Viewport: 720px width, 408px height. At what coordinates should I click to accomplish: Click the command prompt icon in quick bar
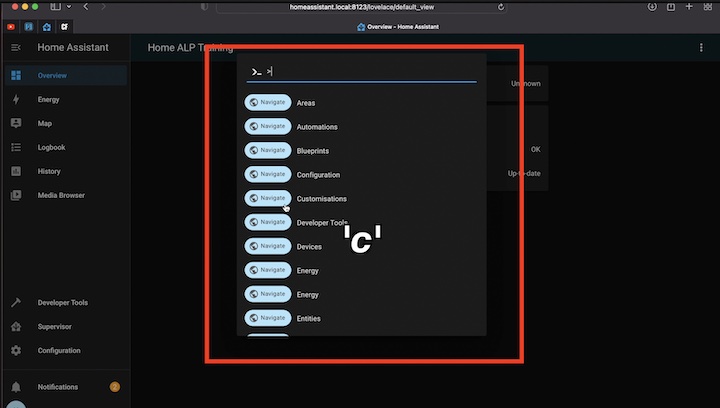tap(256, 72)
